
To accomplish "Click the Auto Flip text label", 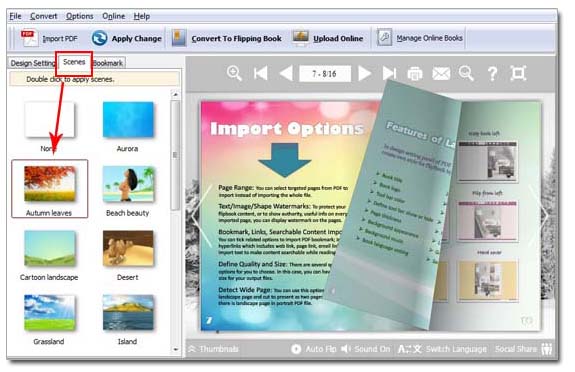I will click(x=321, y=349).
